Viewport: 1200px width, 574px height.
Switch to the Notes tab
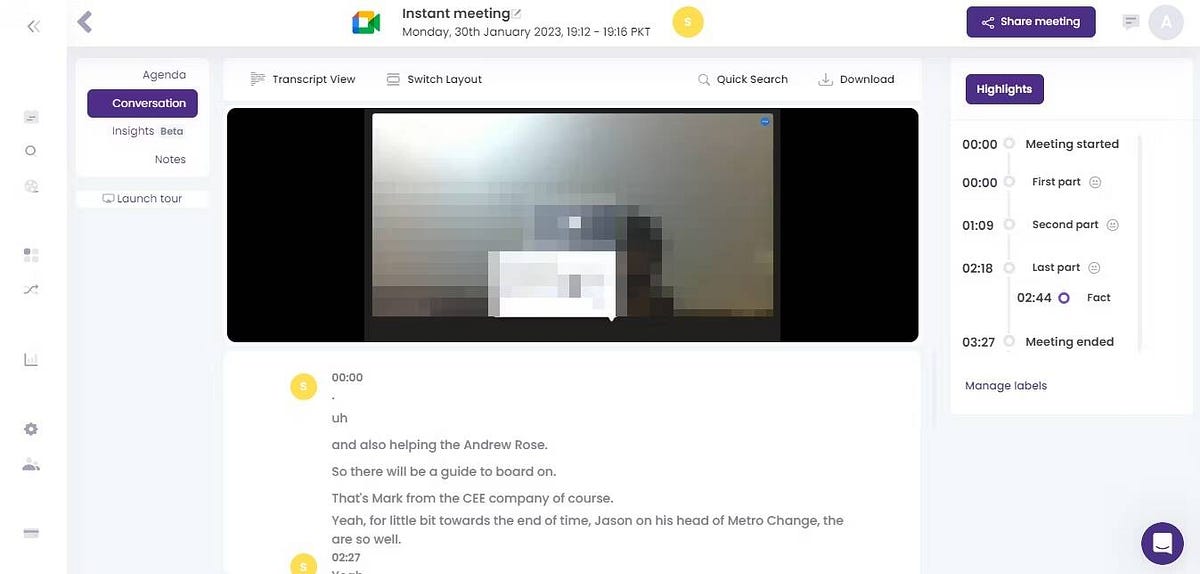pyautogui.click(x=170, y=159)
